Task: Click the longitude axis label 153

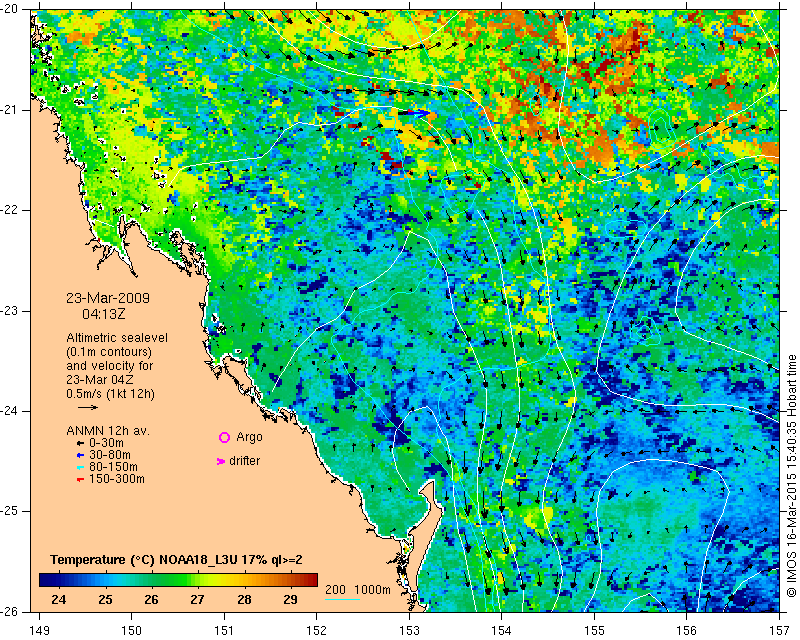Action: [x=409, y=631]
